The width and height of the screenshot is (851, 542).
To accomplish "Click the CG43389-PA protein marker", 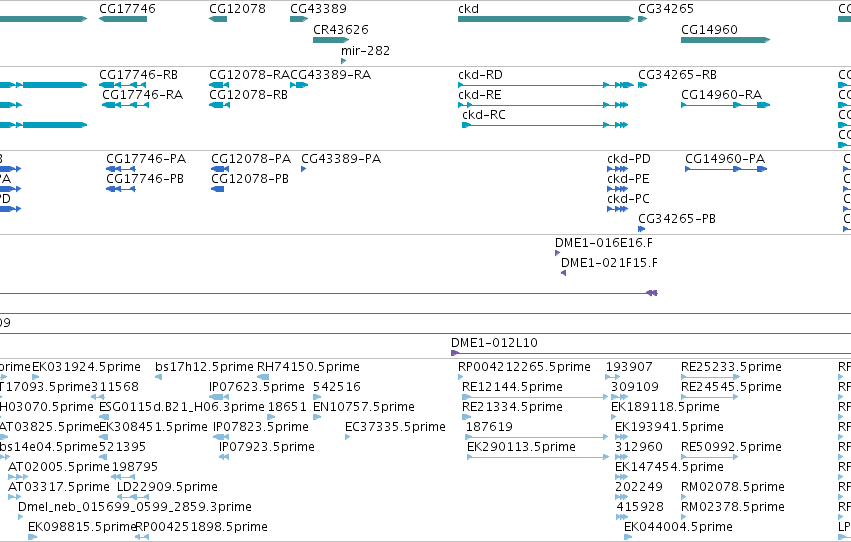I will pos(303,169).
